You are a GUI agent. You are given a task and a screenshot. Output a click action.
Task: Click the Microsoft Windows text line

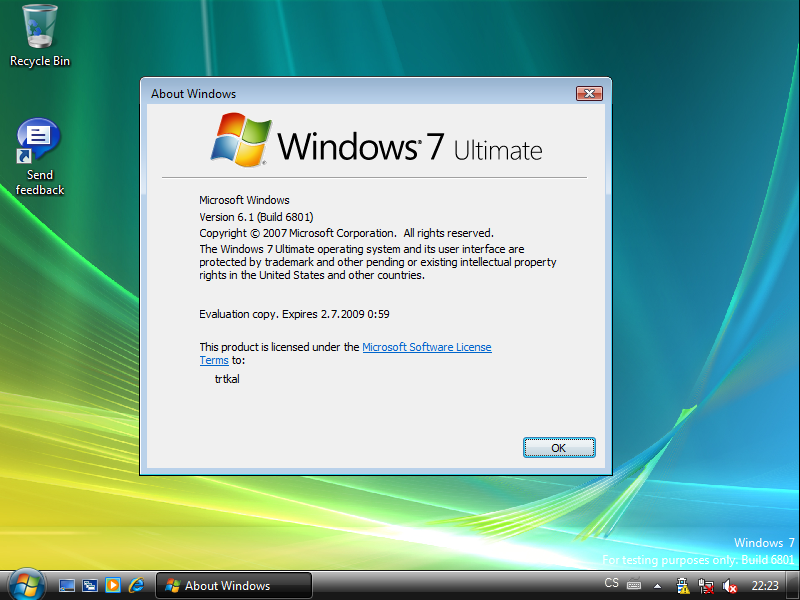tap(244, 200)
